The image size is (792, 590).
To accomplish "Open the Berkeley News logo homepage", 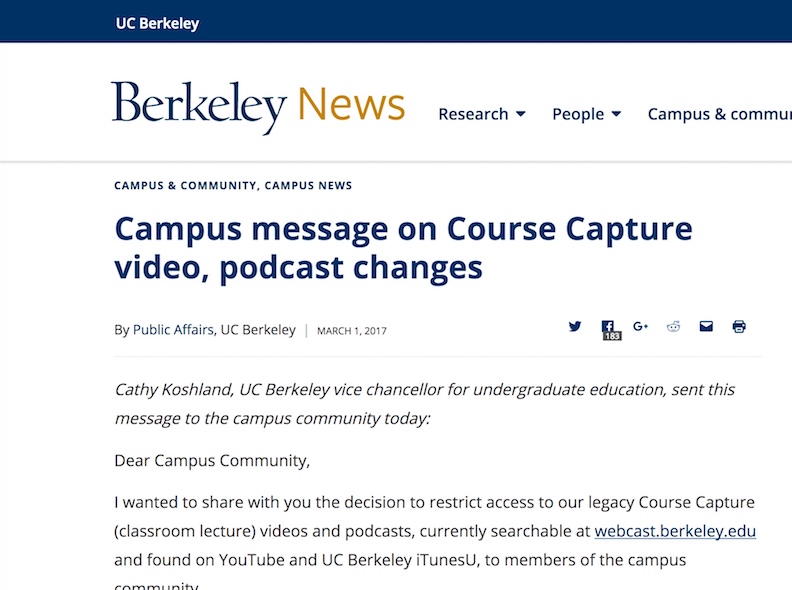I will point(258,106).
